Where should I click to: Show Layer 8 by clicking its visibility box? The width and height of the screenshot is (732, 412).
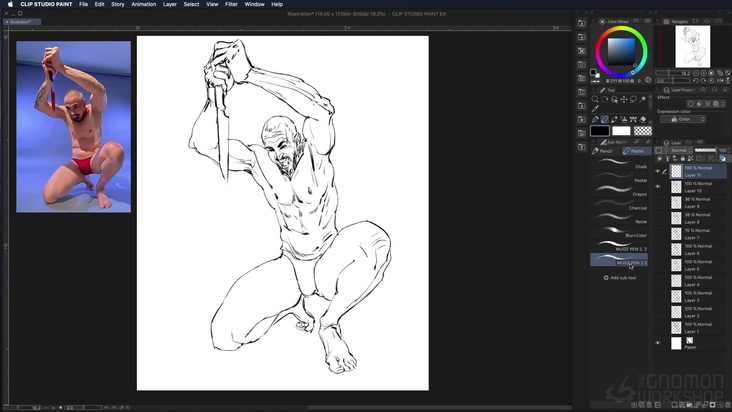658,218
